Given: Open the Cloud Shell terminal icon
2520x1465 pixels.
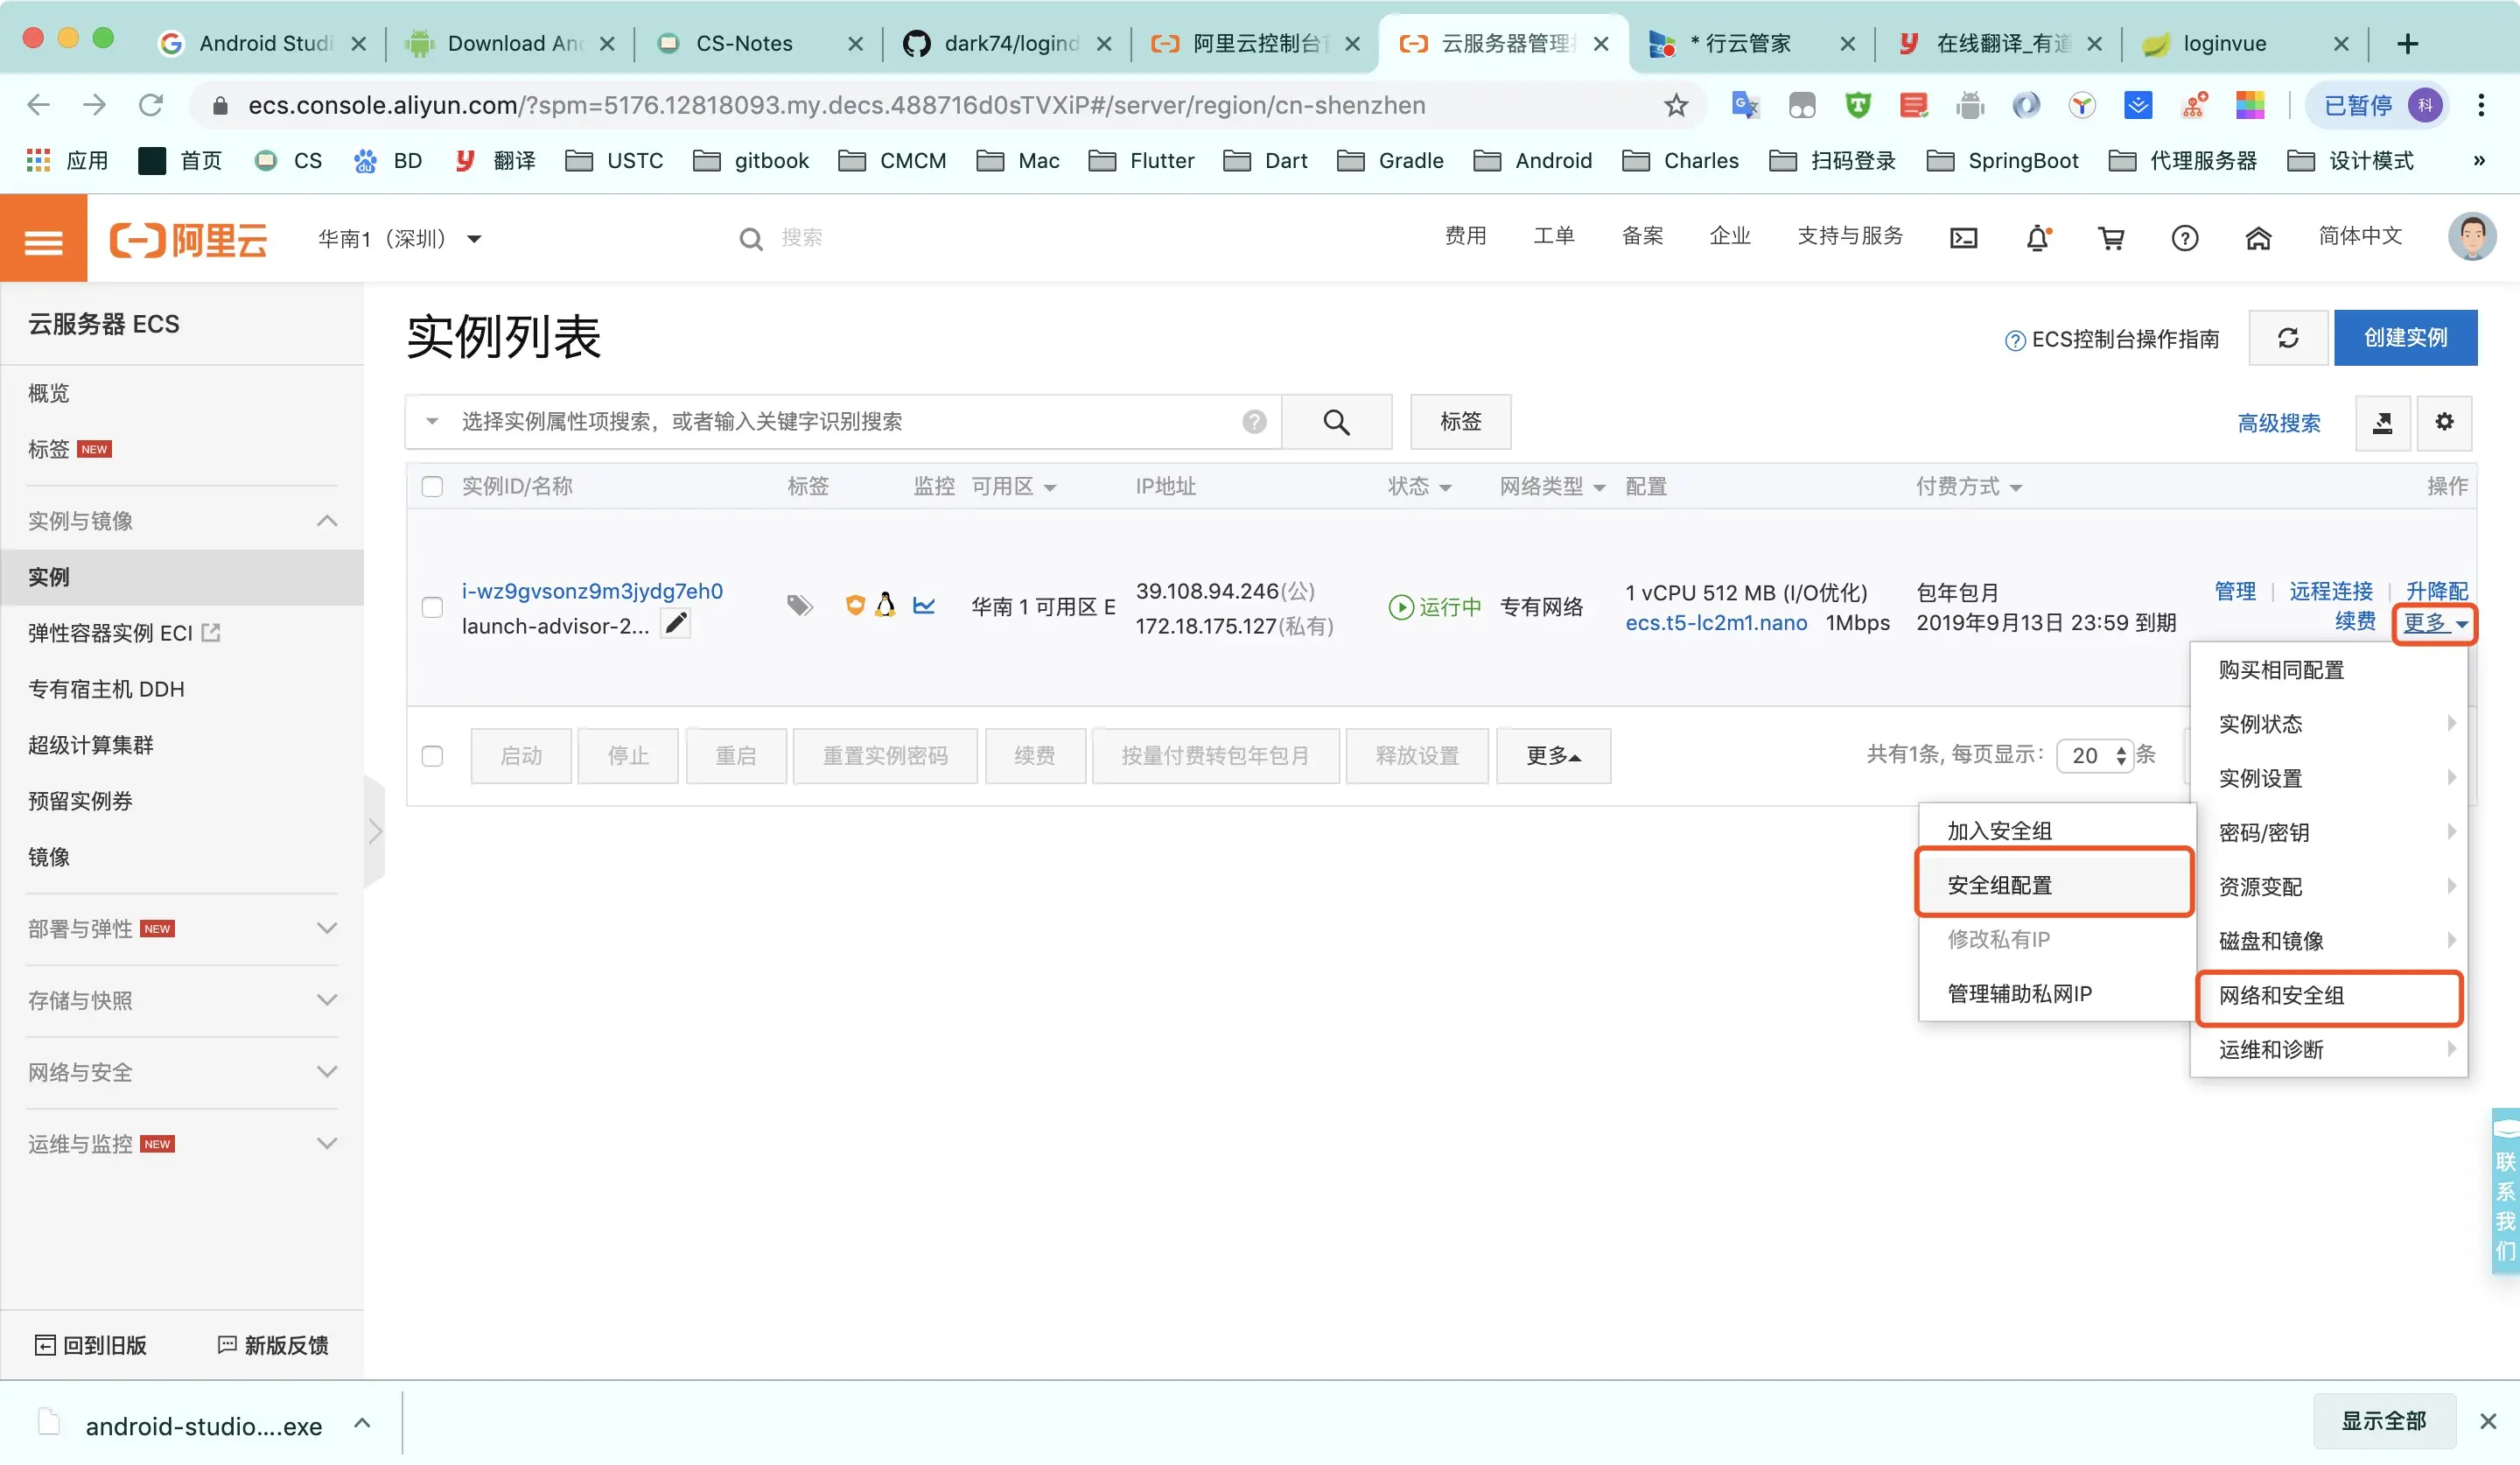Looking at the screenshot, I should 1963,238.
